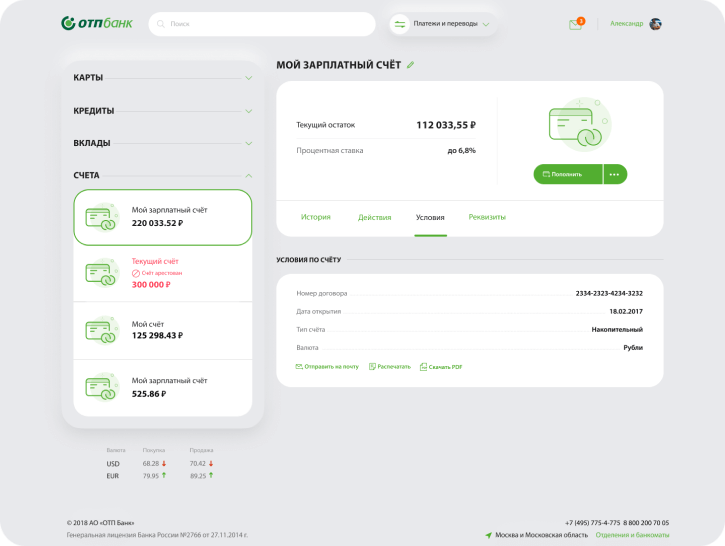Open the Действия tab
This screenshot has height=546, width=725.
click(373, 217)
